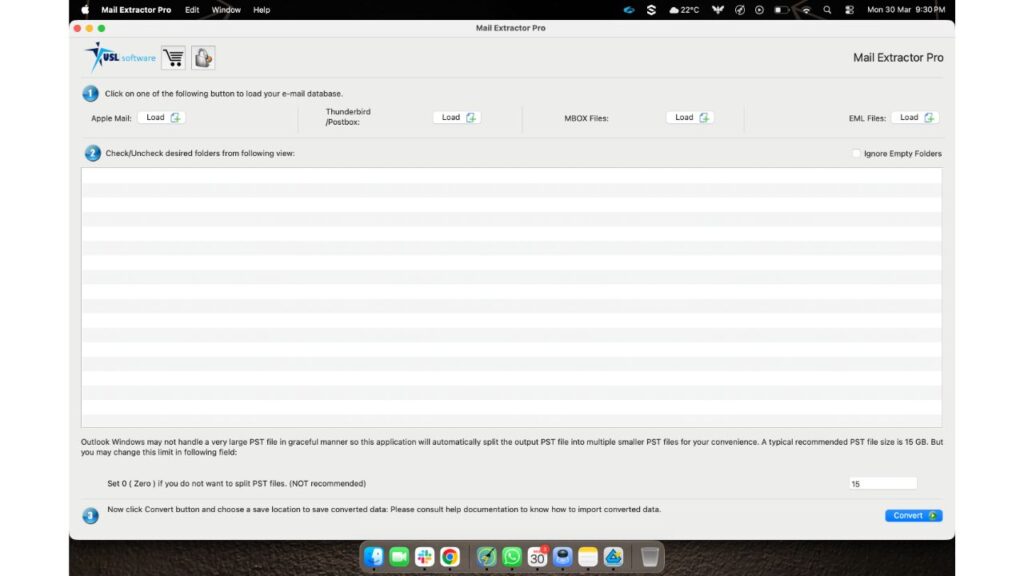Open the Apple menu
This screenshot has width=1024, height=576.
[x=85, y=10]
